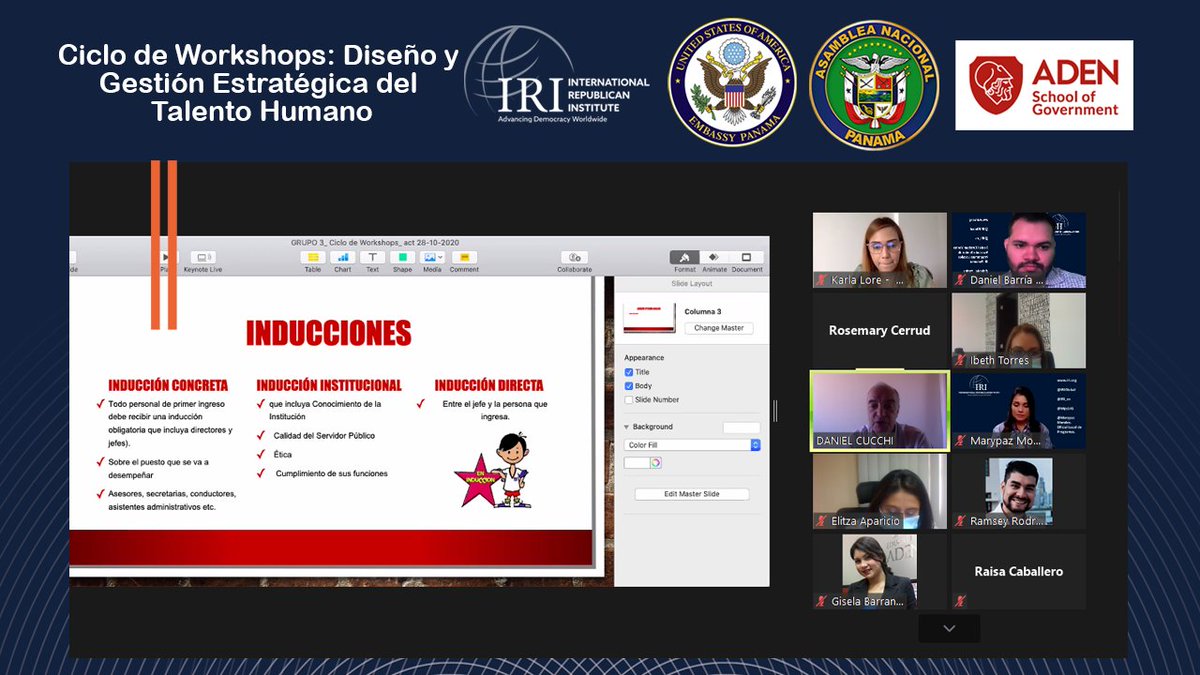Click the 'Cumplimiento de sus funciones' bullet
The height and width of the screenshot is (675, 1200).
(331, 473)
